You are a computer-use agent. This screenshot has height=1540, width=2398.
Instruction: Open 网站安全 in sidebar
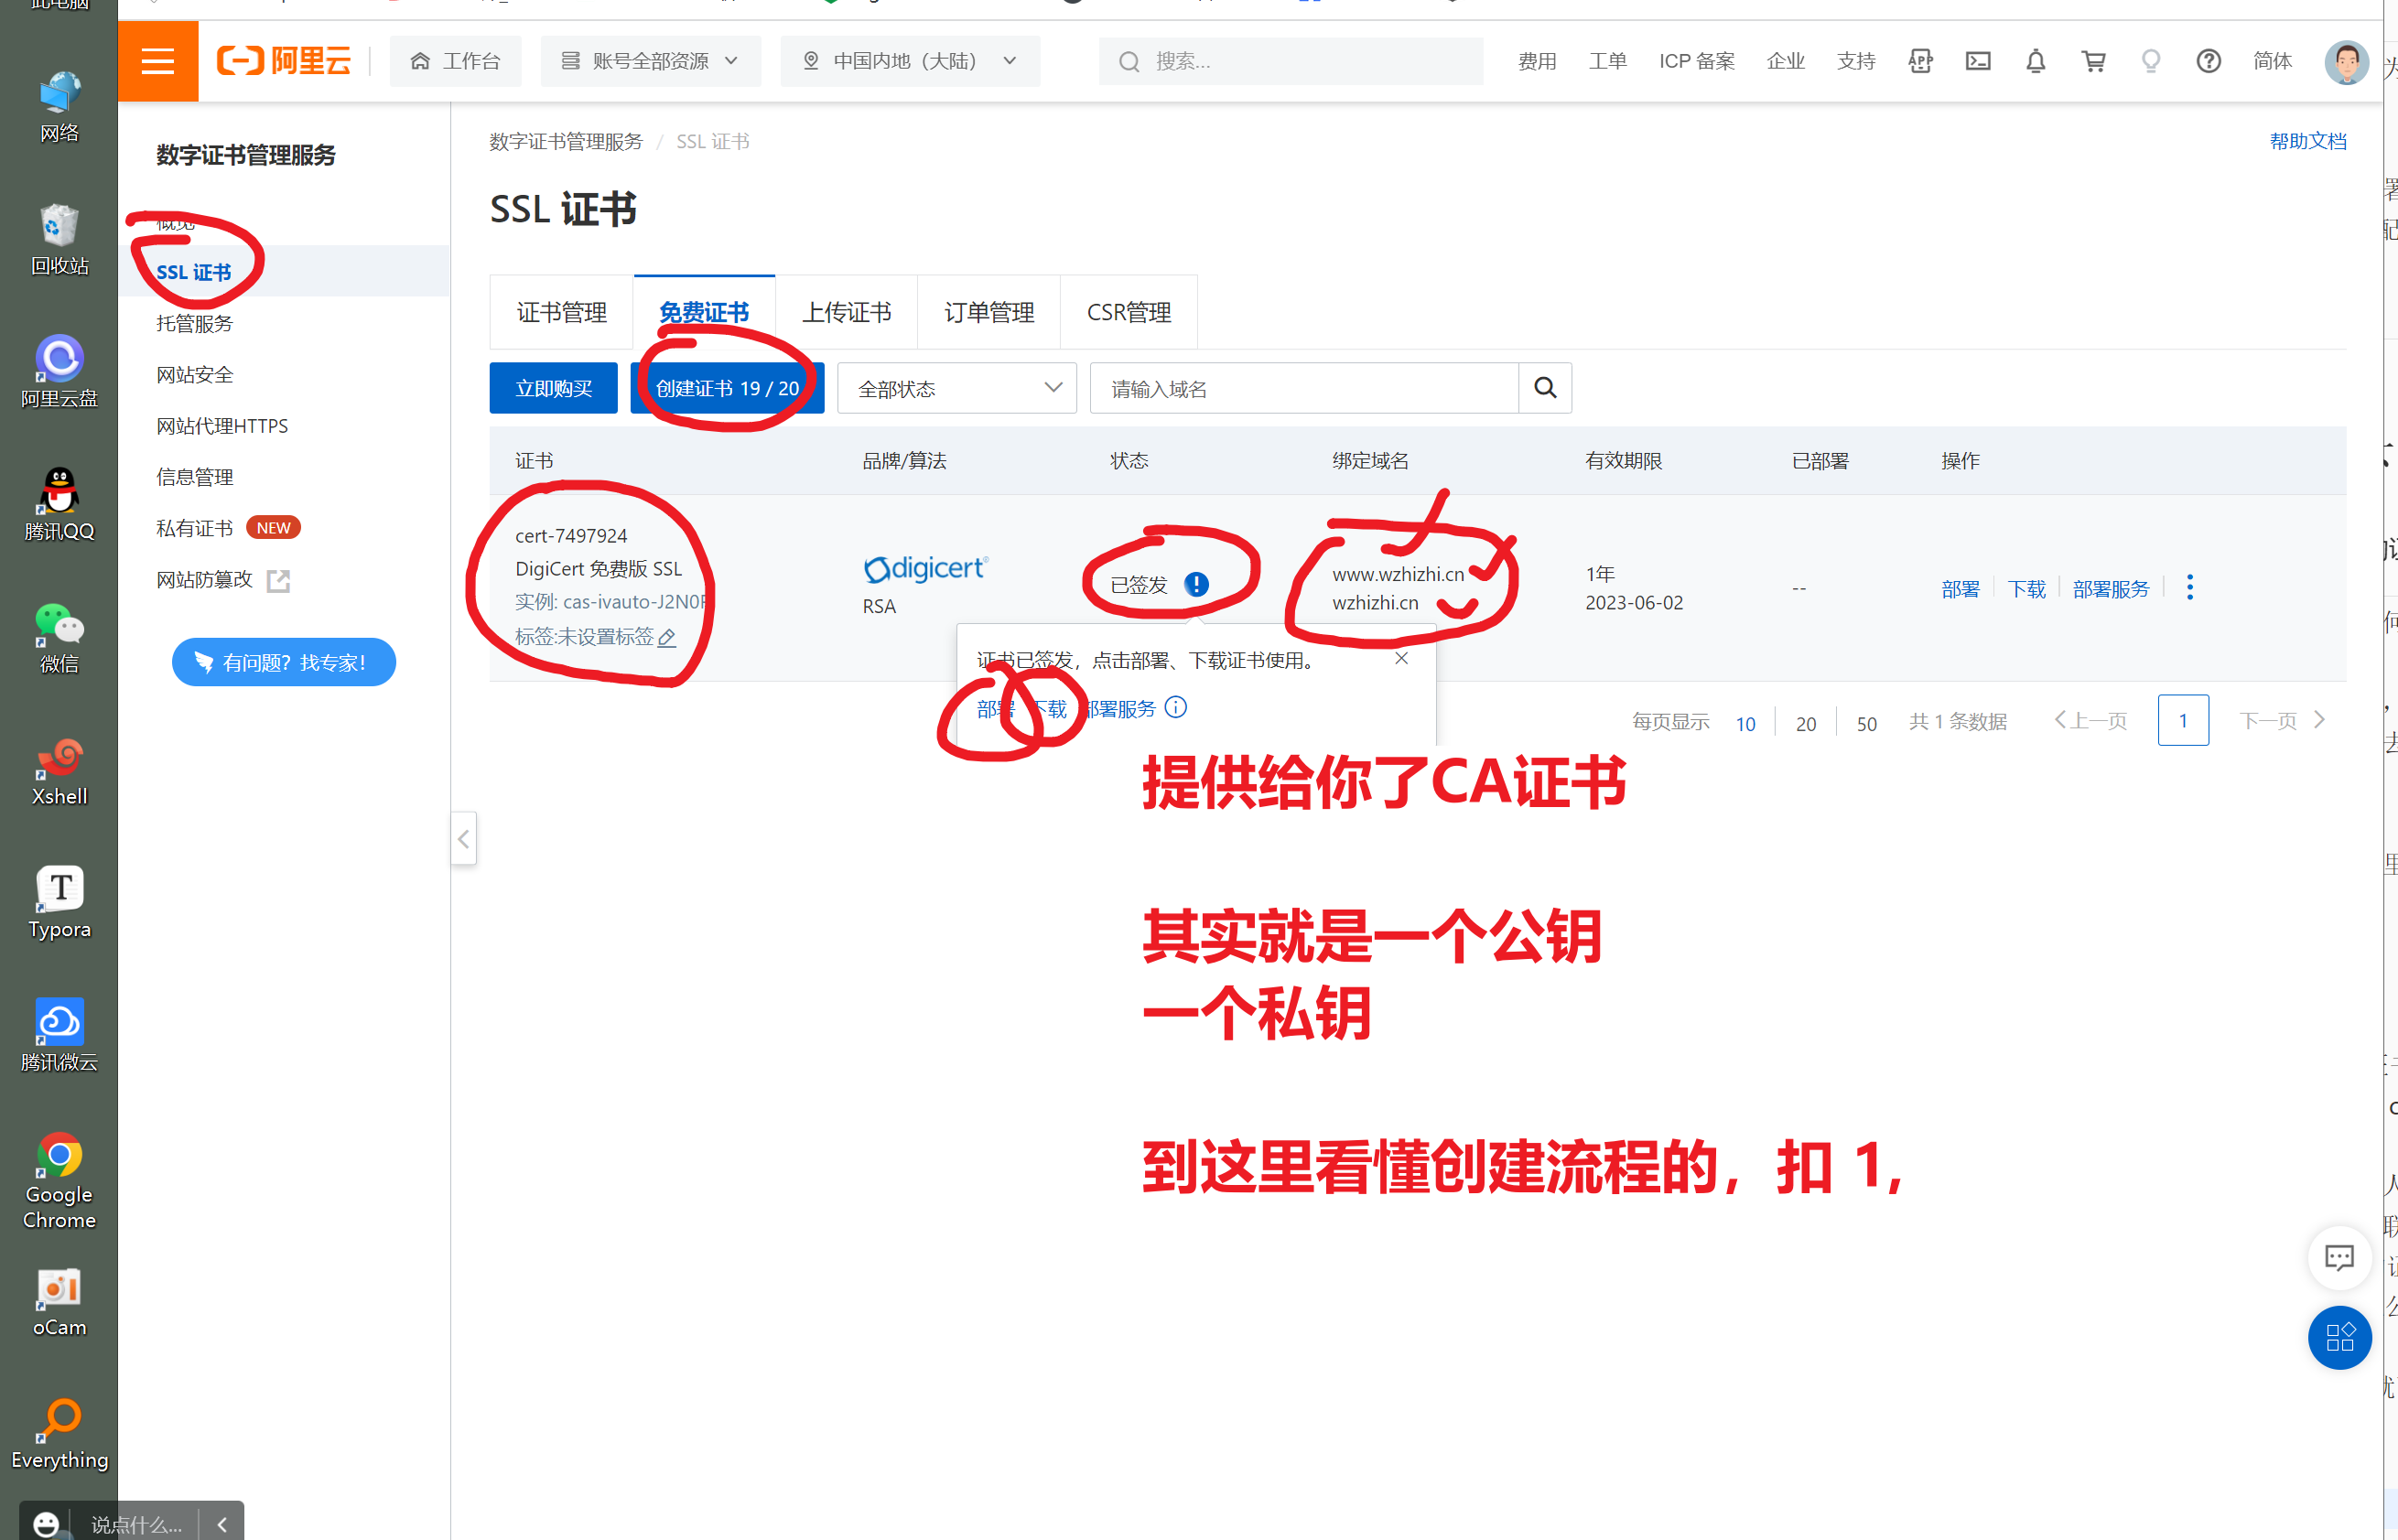click(194, 374)
